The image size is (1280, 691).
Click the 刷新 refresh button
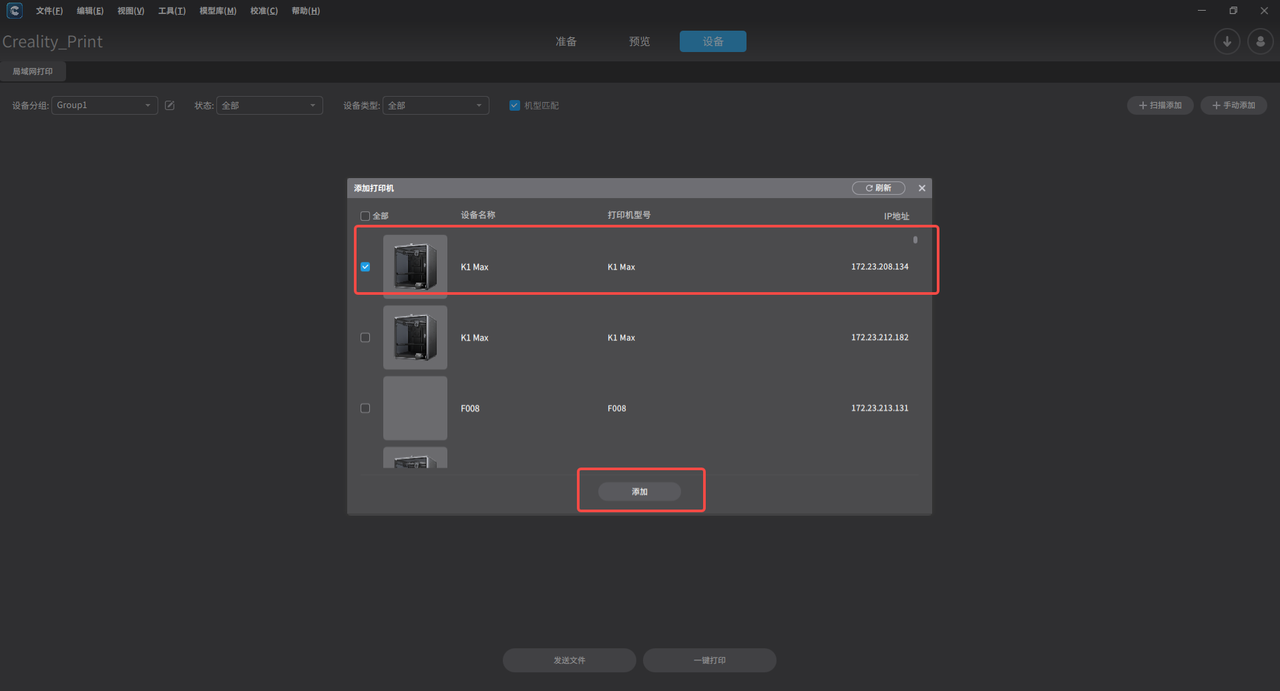879,188
